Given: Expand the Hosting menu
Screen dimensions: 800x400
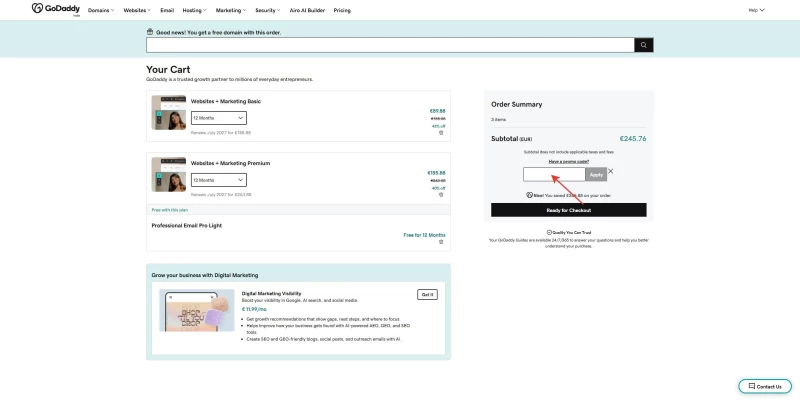Looking at the screenshot, I should coord(194,10).
